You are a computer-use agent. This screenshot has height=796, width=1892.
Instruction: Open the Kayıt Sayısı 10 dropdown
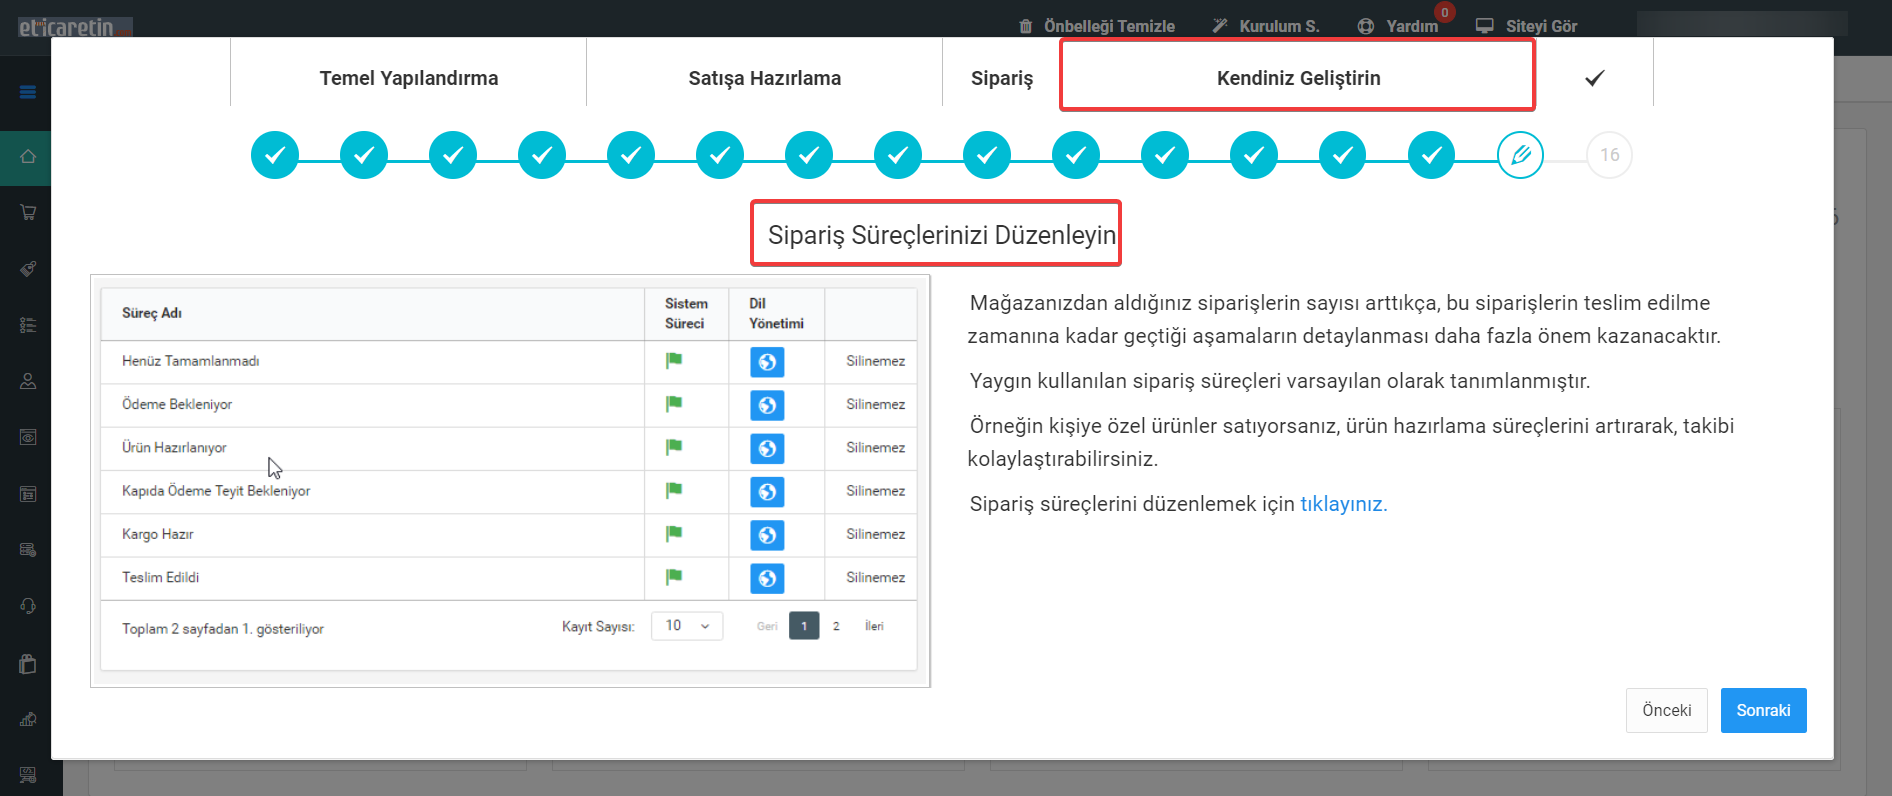pyautogui.click(x=687, y=626)
